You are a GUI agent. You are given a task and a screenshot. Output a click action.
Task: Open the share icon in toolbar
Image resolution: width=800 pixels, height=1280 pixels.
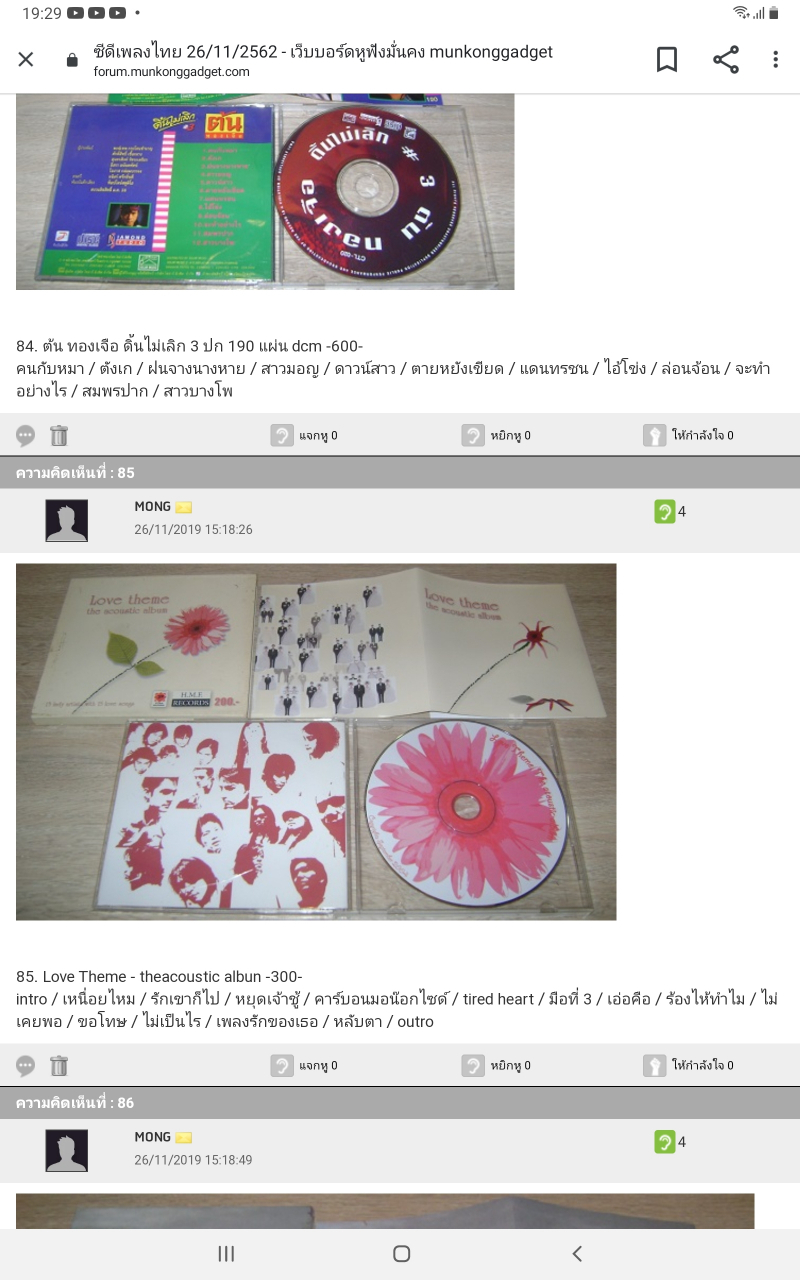coord(726,59)
